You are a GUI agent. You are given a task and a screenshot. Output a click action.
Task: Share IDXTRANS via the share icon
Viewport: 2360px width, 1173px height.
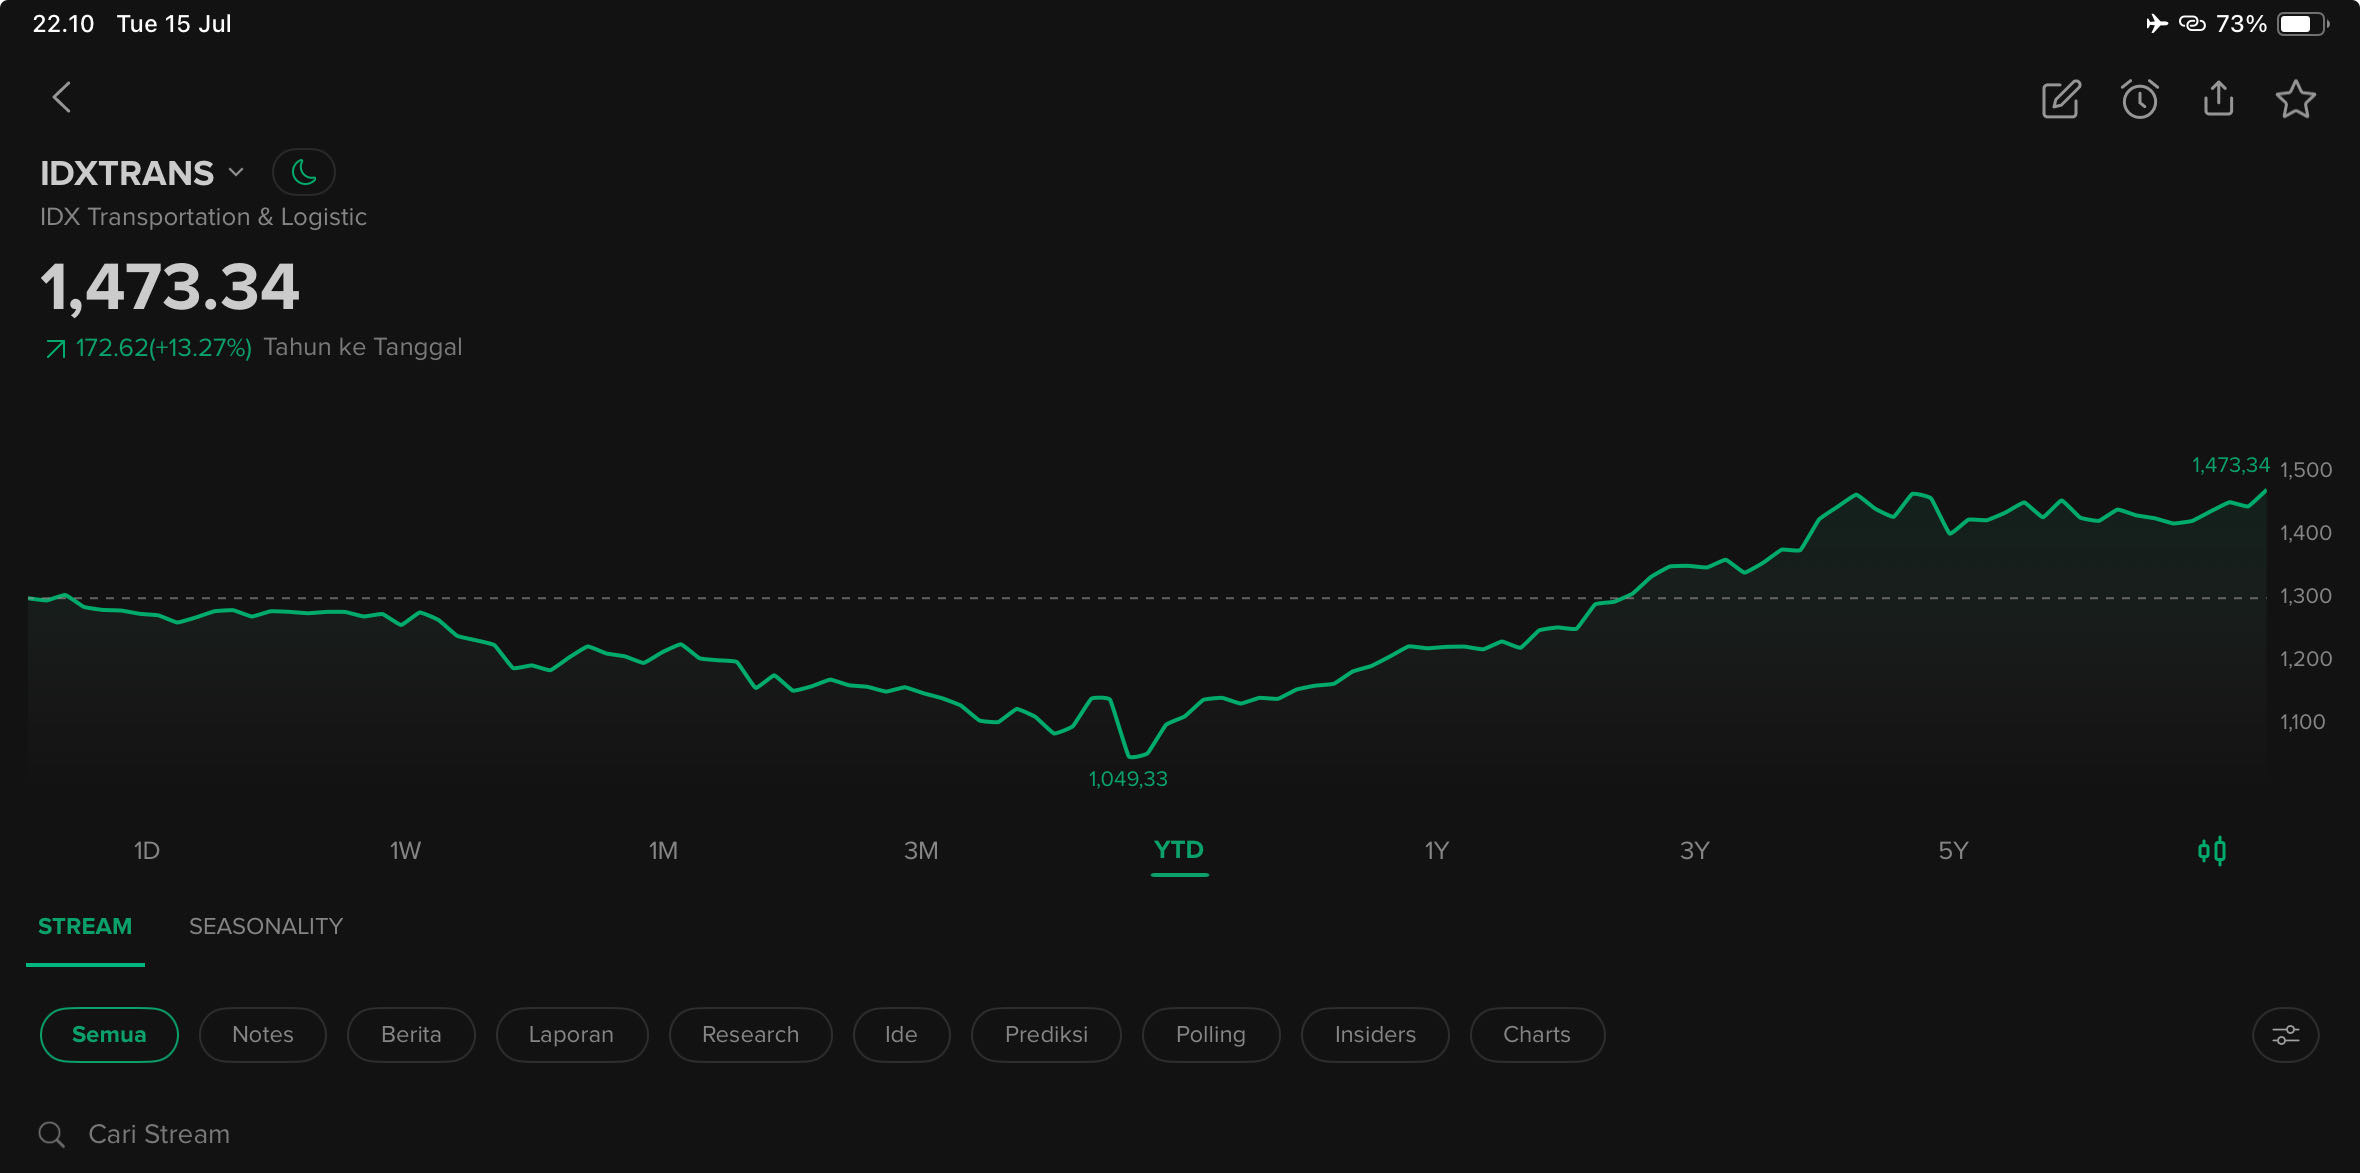pos(2218,98)
